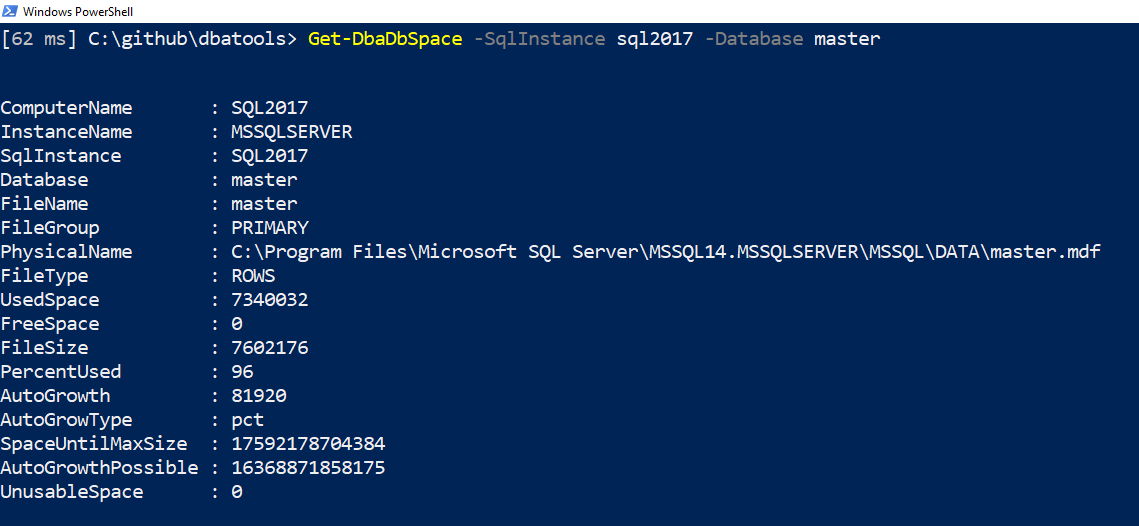Click the MSSQLSERVER instance name value

tap(291, 132)
